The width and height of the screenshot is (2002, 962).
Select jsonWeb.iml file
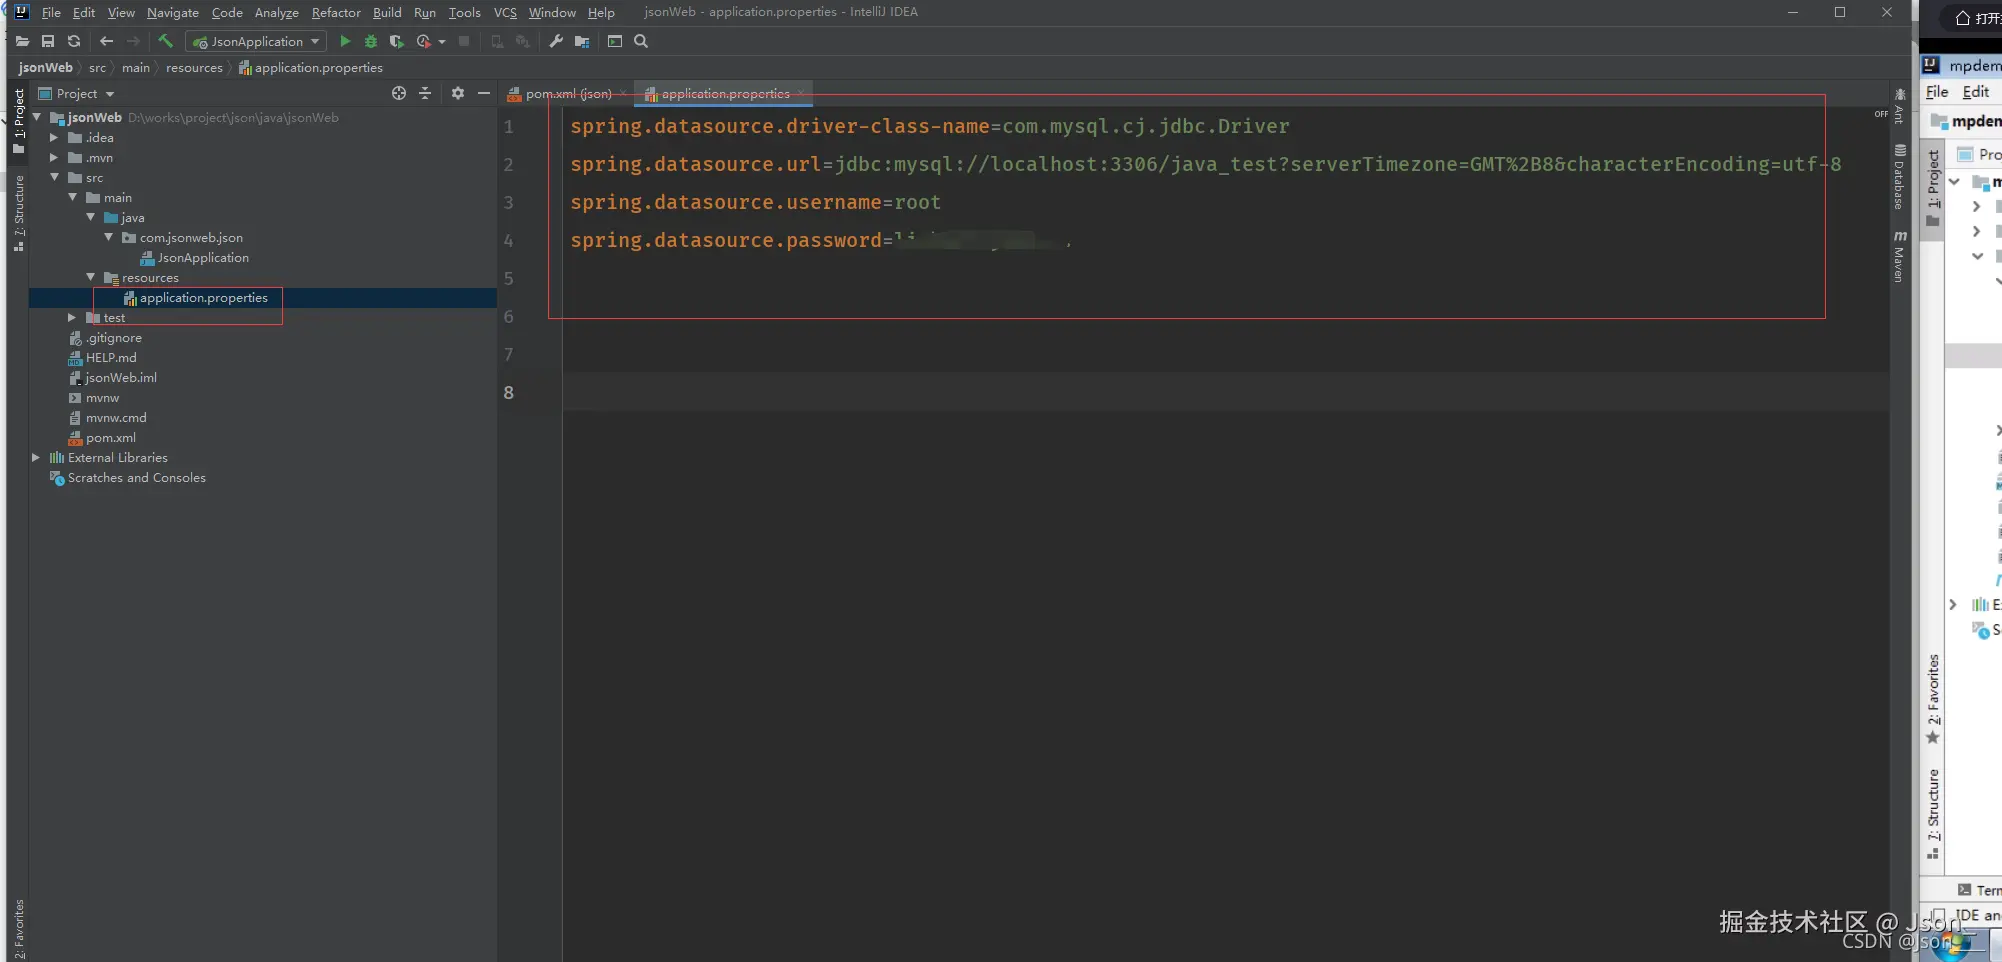121,378
